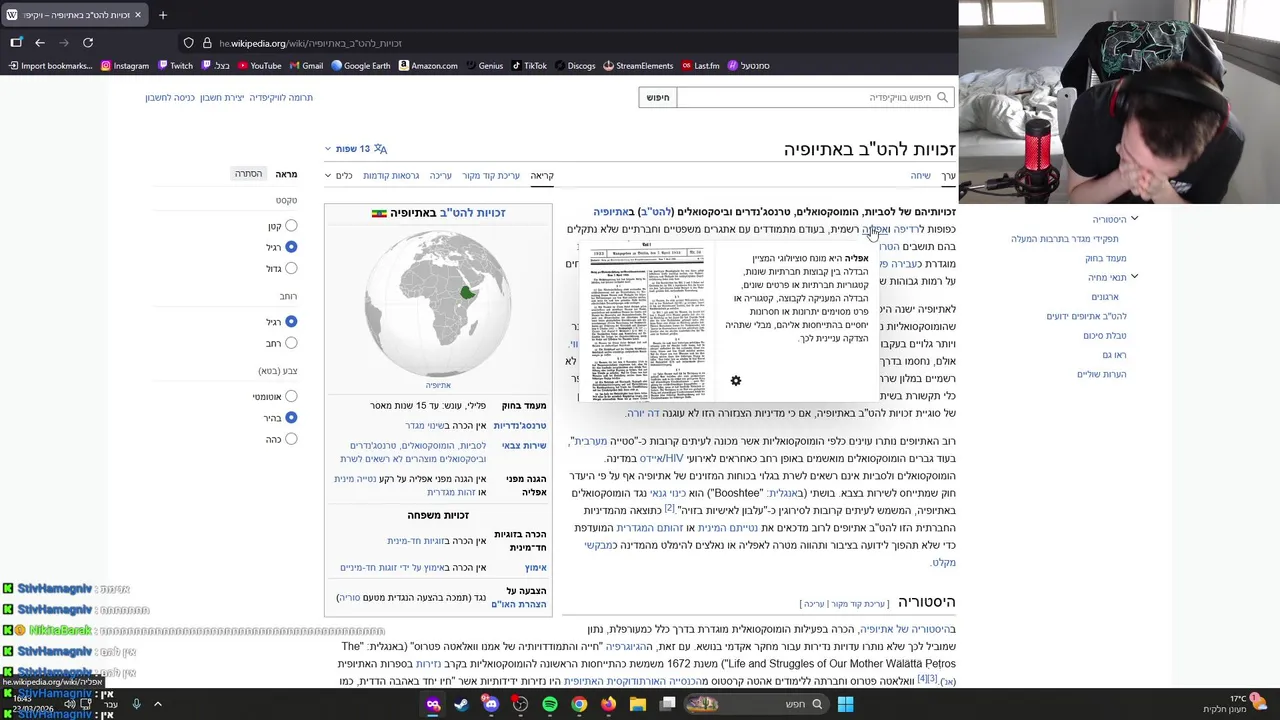
Task: Select the רגיל width option
Action: pyautogui.click(x=291, y=322)
